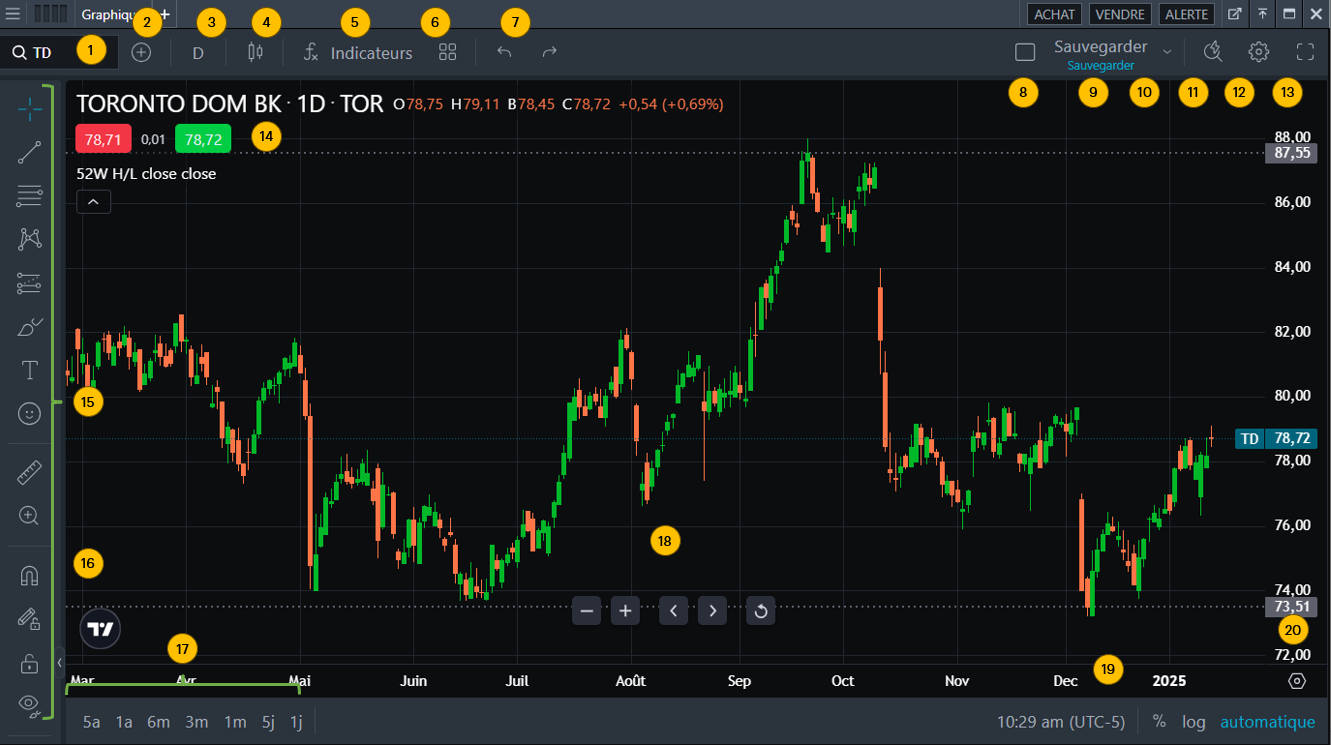This screenshot has height=745, width=1331.
Task: Toggle the log scale option
Action: [x=1193, y=722]
